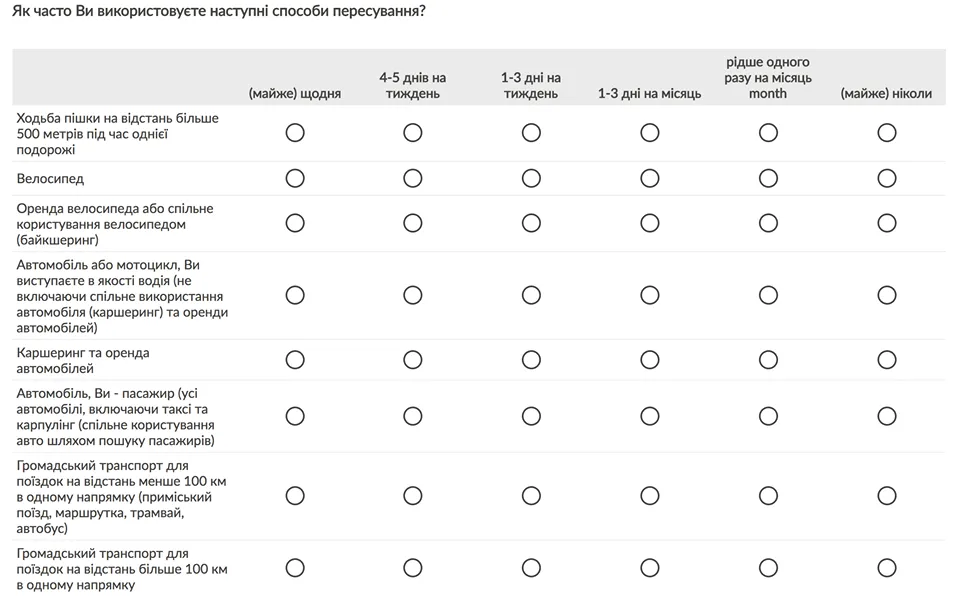960x596 pixels.
Task: Select '4-5 днів на тиждень' for Велосипед
Action: click(x=413, y=178)
